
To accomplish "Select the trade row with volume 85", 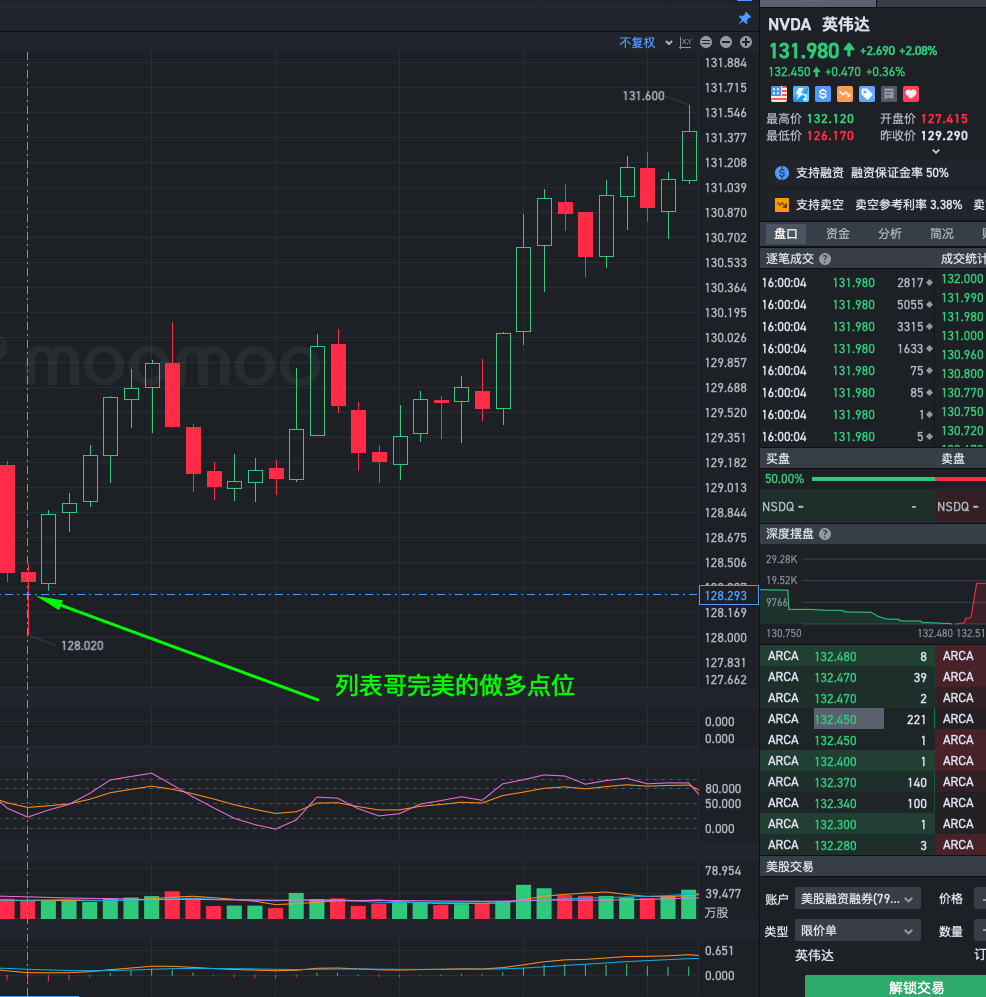I will click(847, 393).
